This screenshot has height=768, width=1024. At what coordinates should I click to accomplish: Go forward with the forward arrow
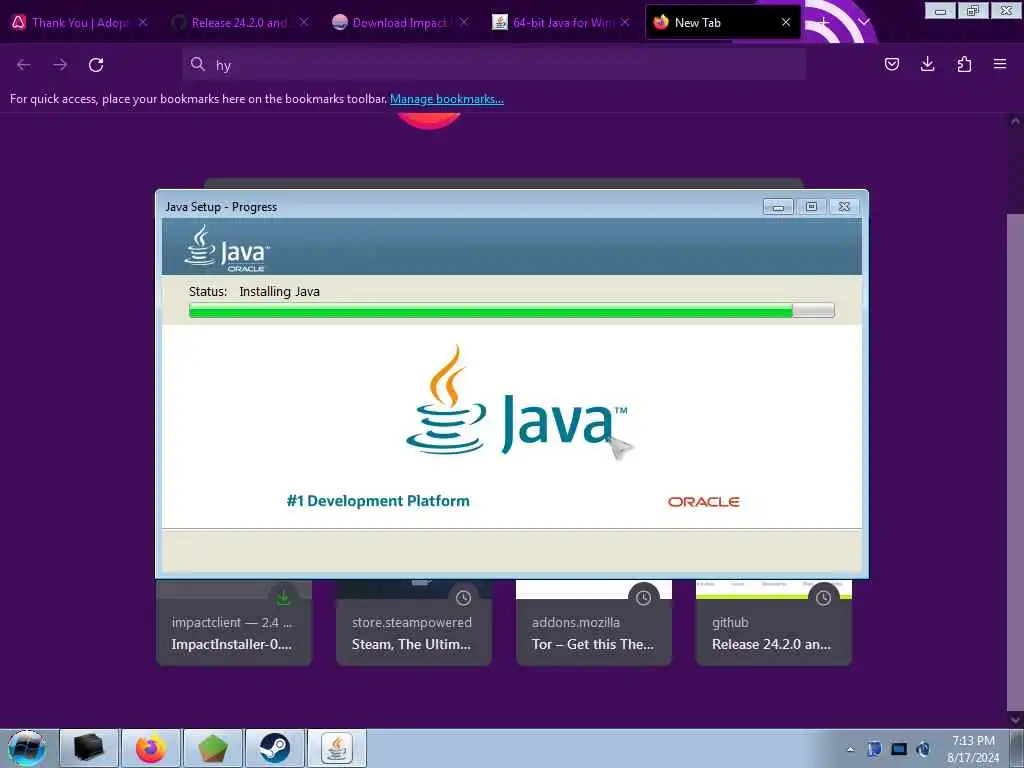(x=60, y=65)
